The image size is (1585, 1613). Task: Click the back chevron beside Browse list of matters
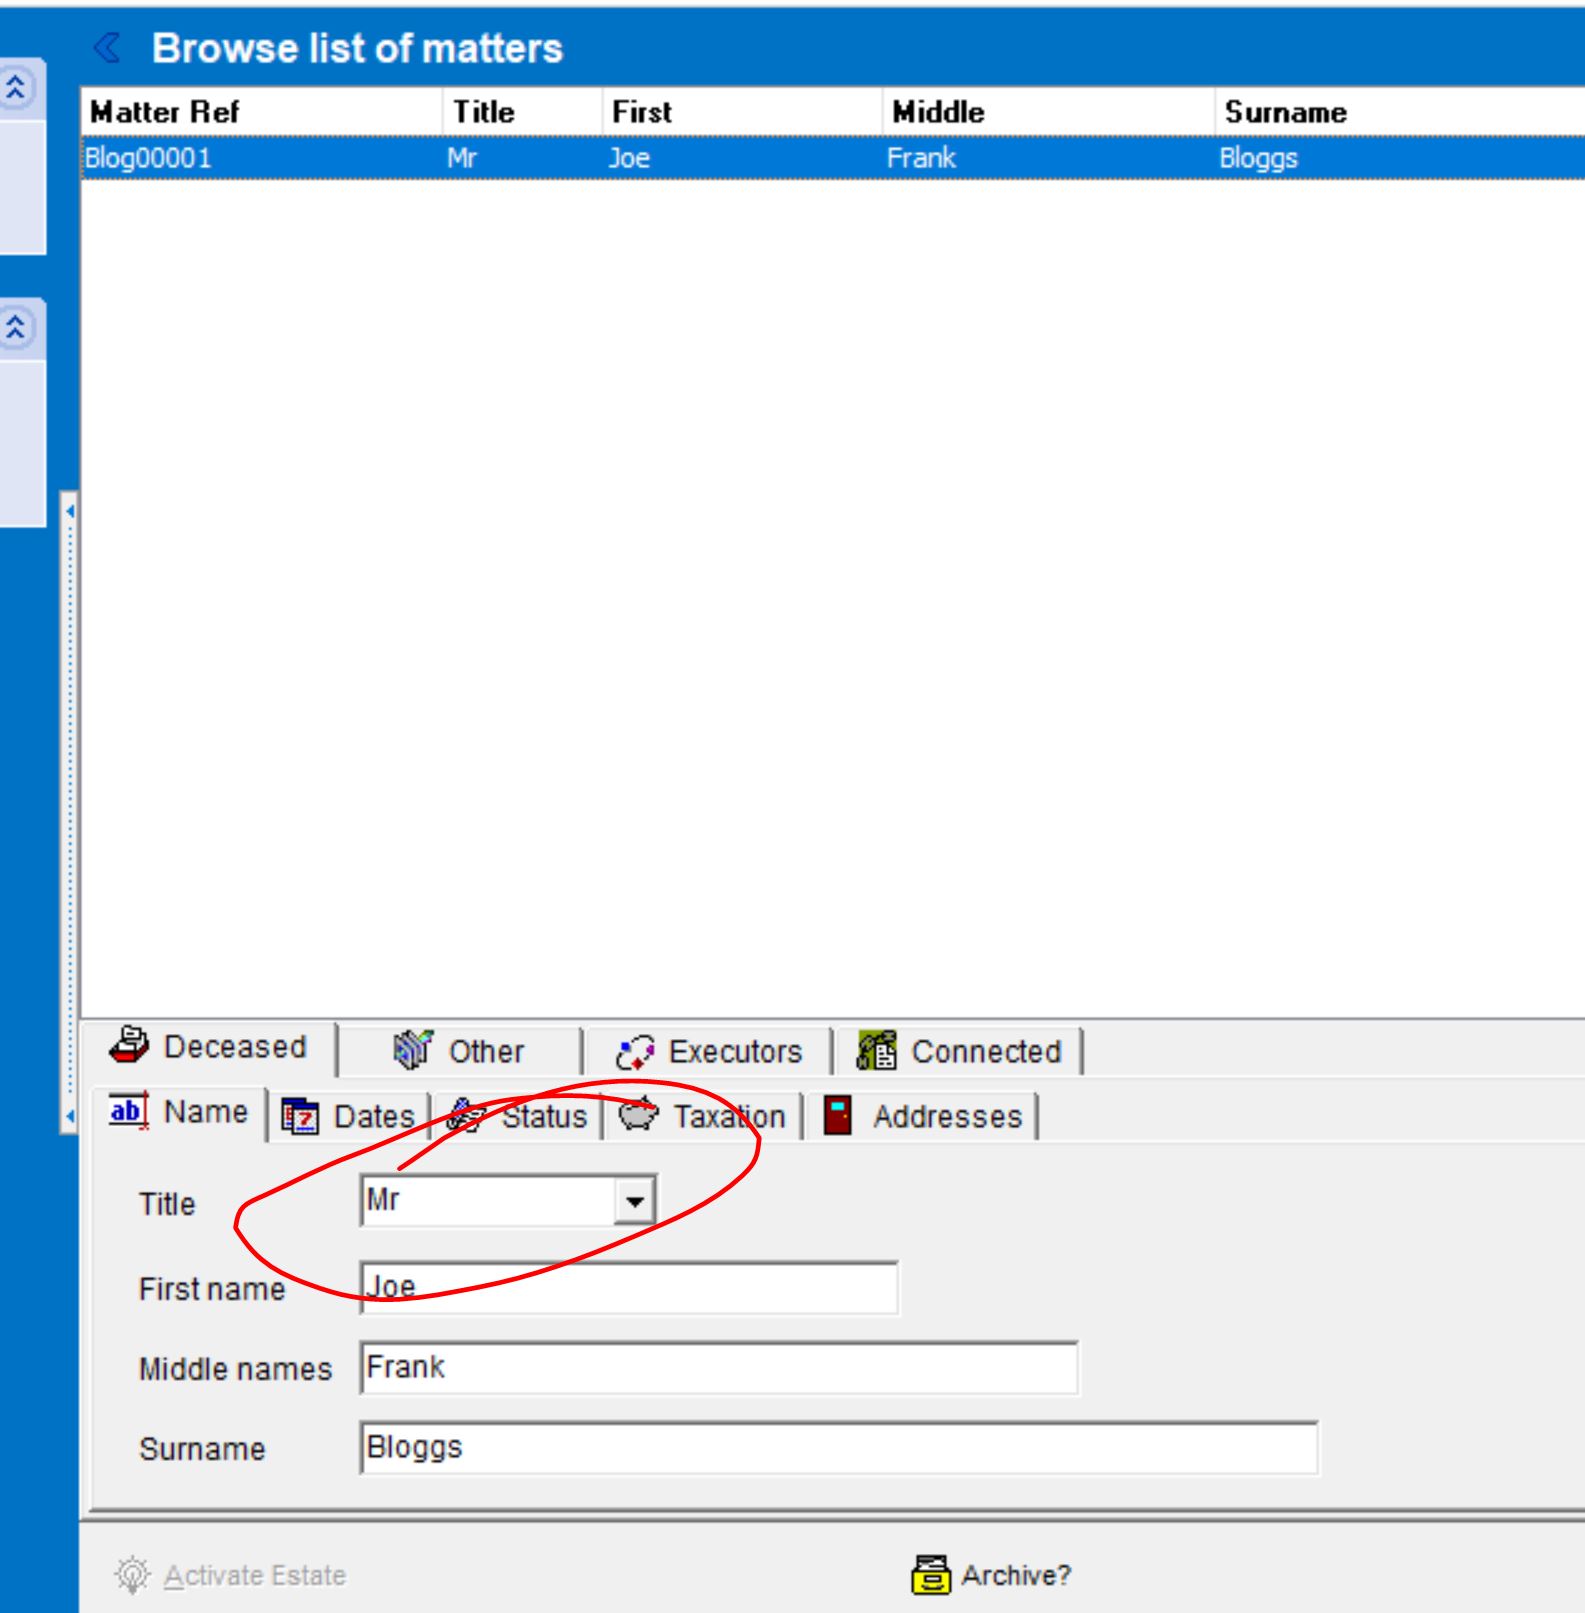coord(107,47)
